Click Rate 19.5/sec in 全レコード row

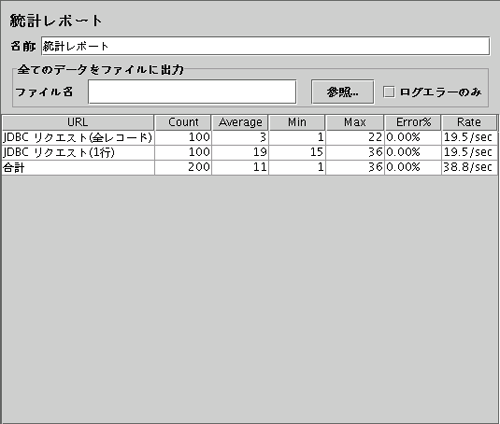468,137
